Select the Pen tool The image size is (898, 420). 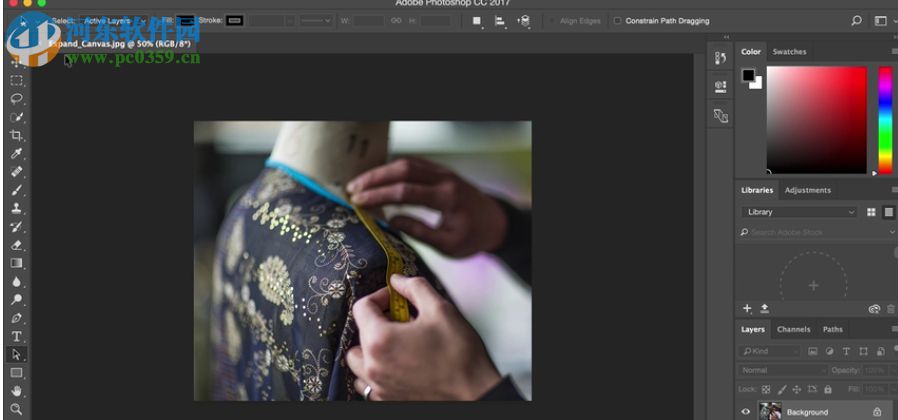tap(16, 318)
